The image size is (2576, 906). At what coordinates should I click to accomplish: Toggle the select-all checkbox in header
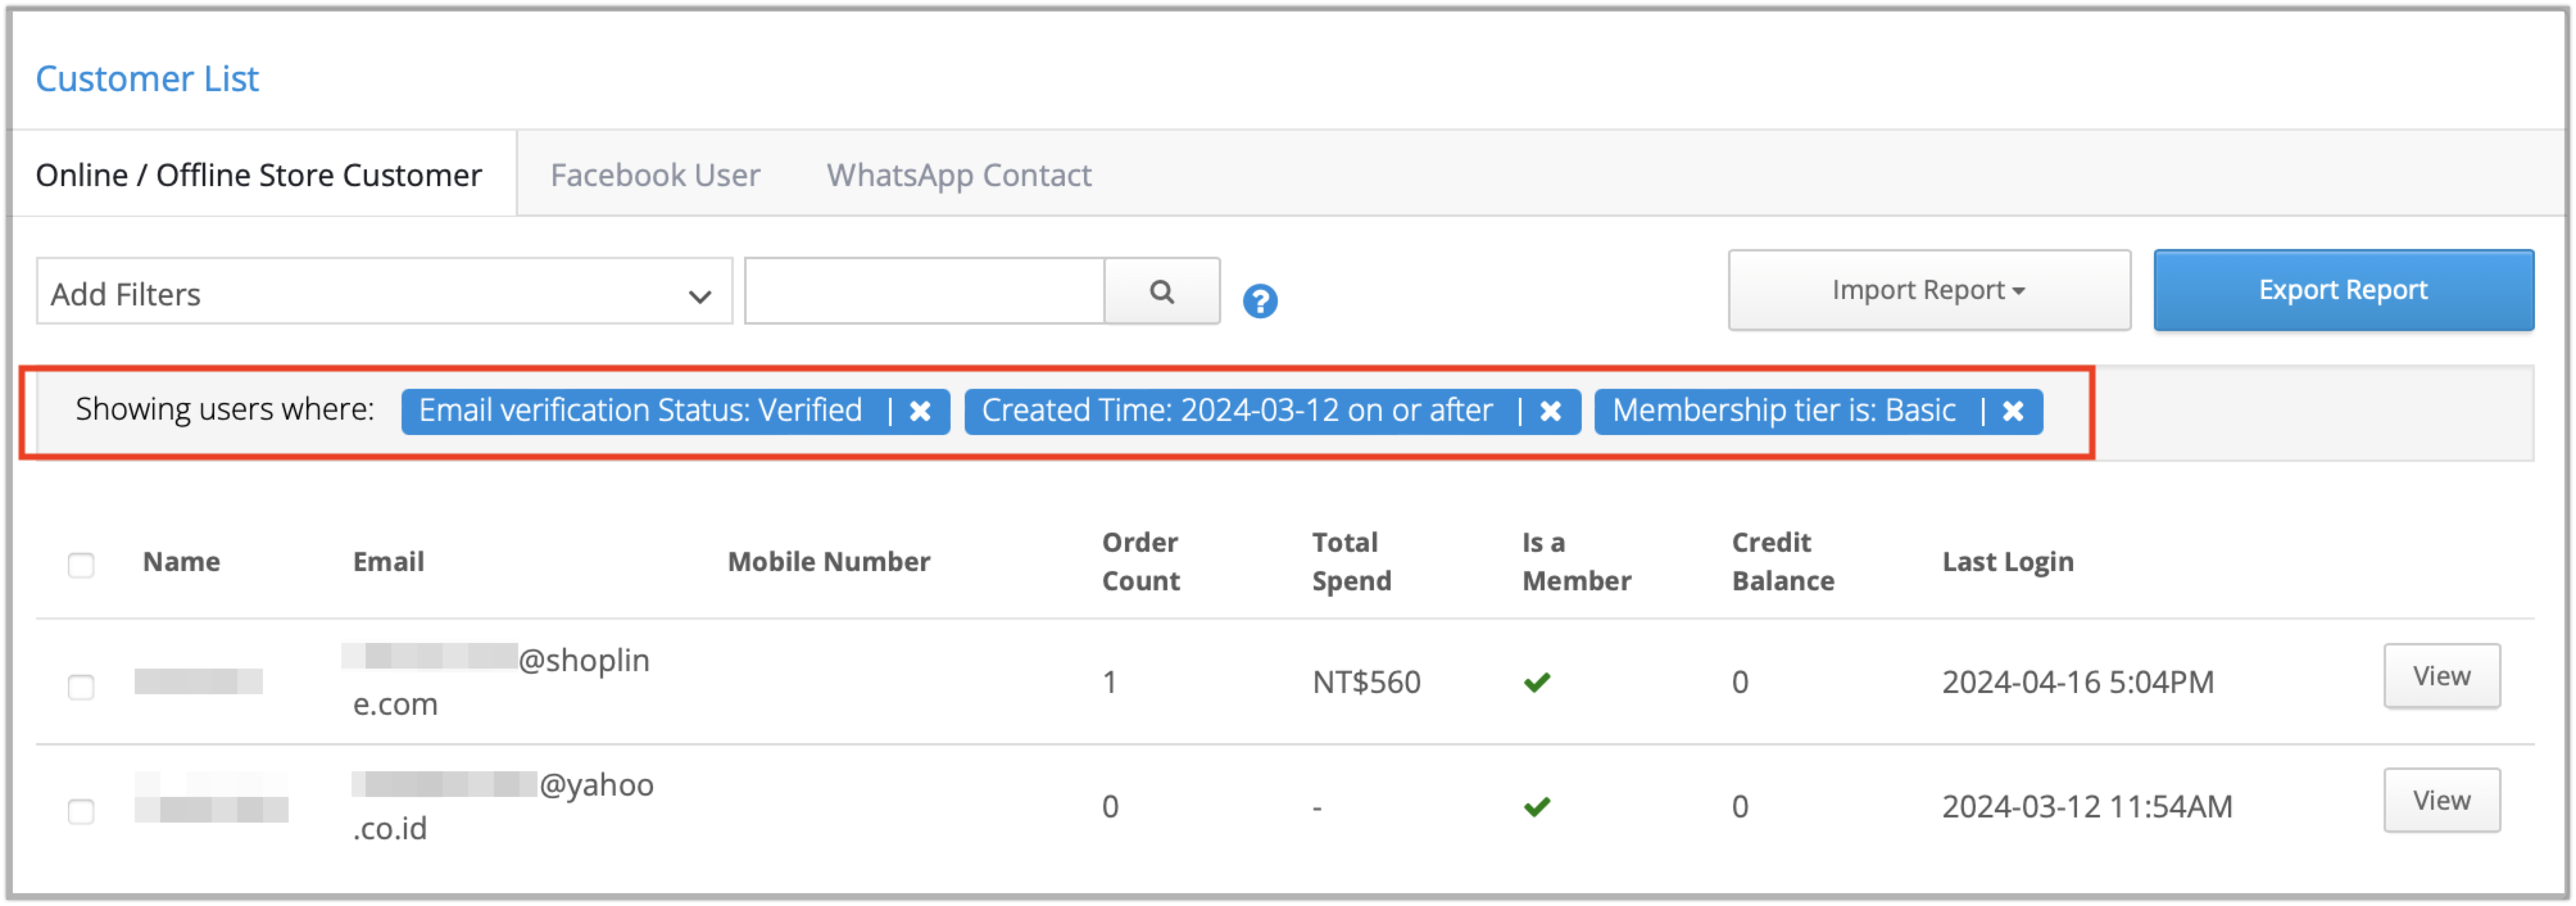pos(81,564)
